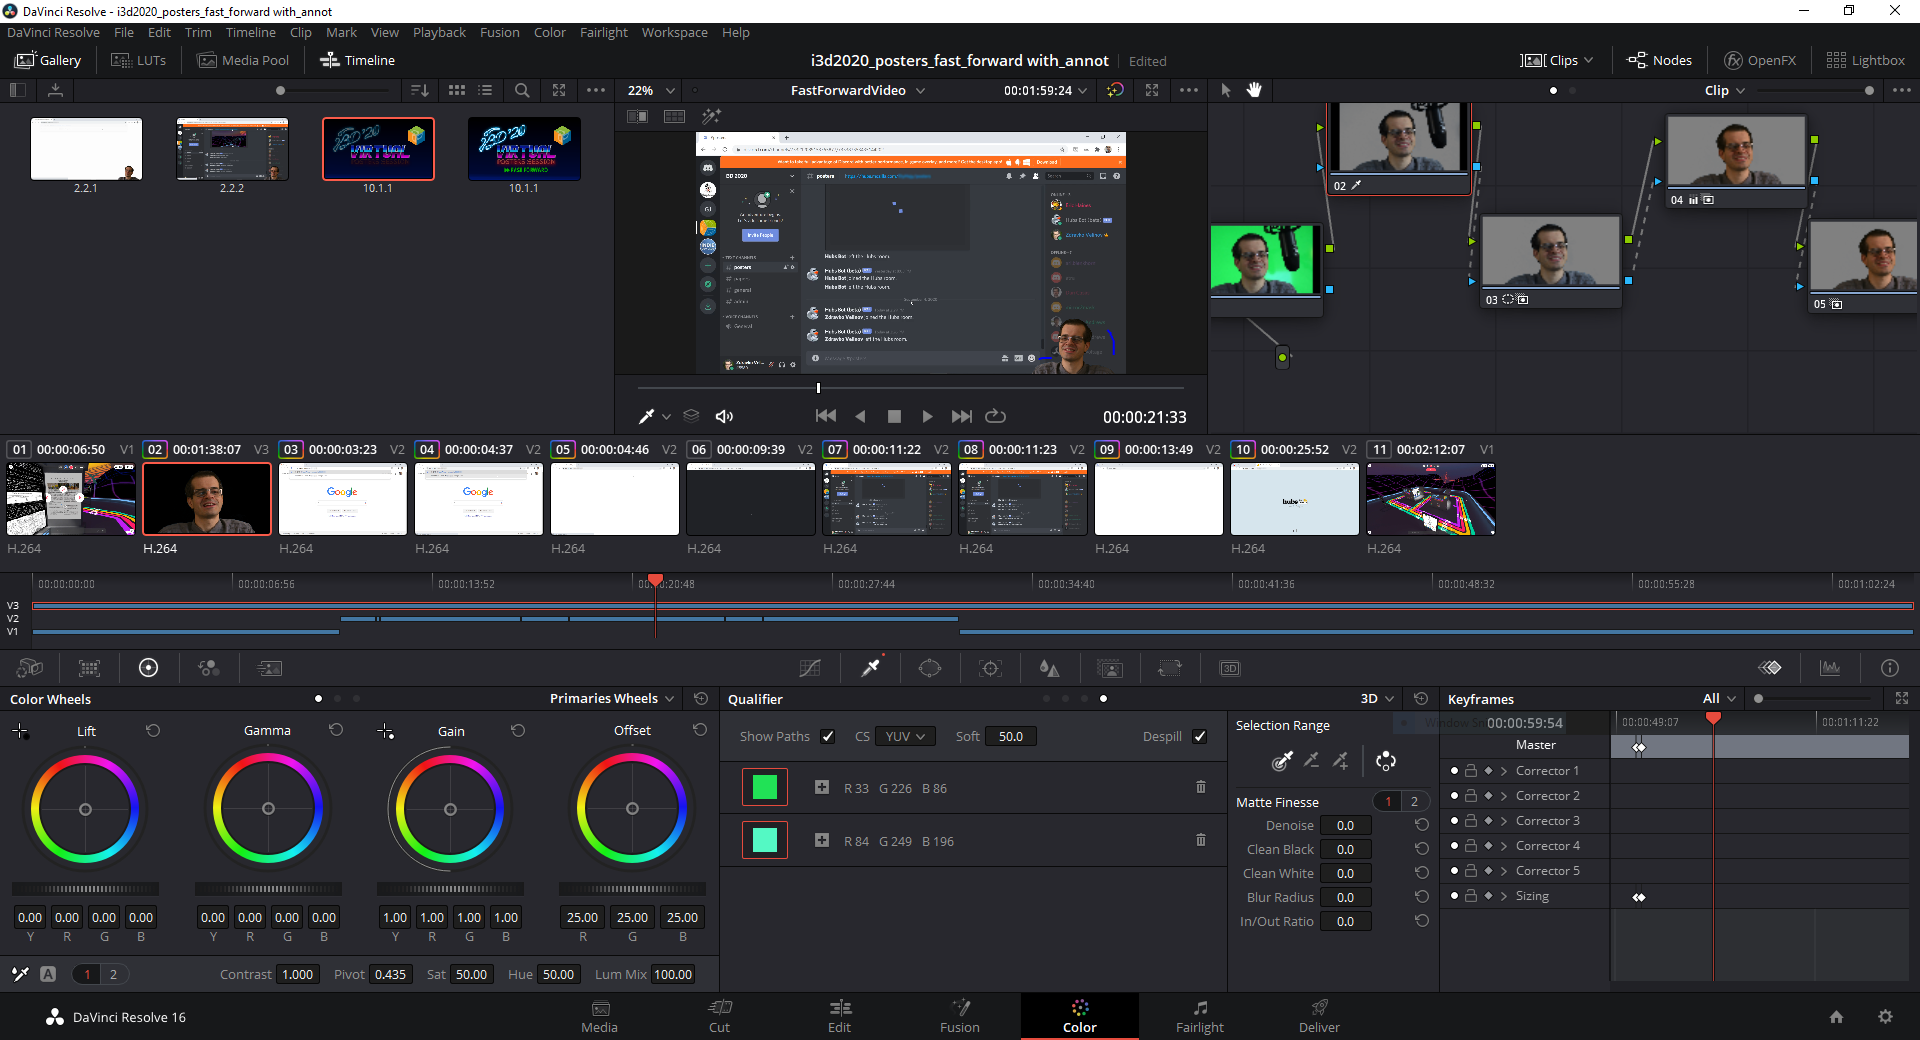
Task: Open the Lightbox view
Action: pos(1865,60)
